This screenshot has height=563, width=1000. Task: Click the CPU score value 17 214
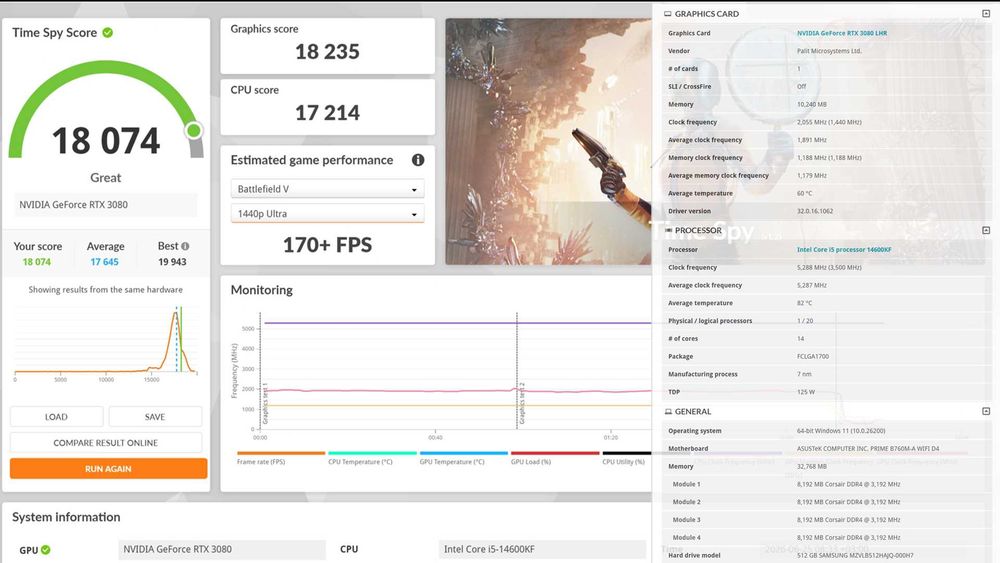point(327,113)
